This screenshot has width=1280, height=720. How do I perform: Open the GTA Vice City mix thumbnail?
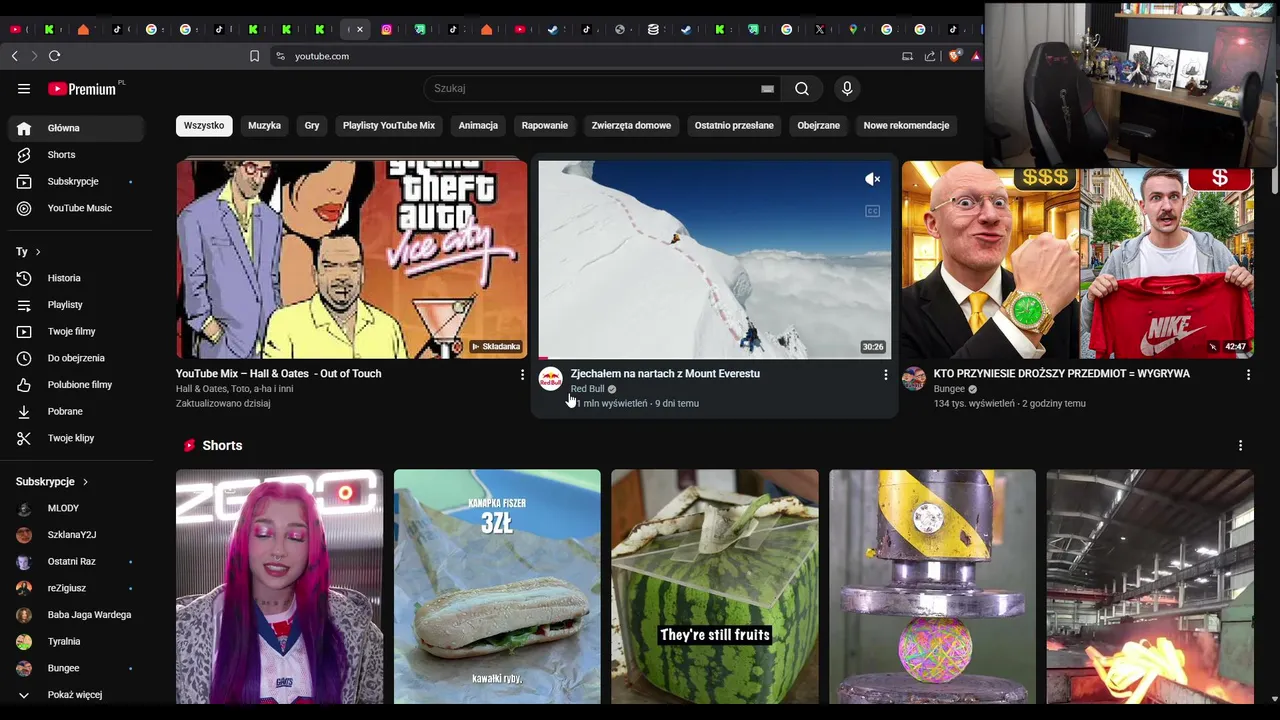coord(352,259)
